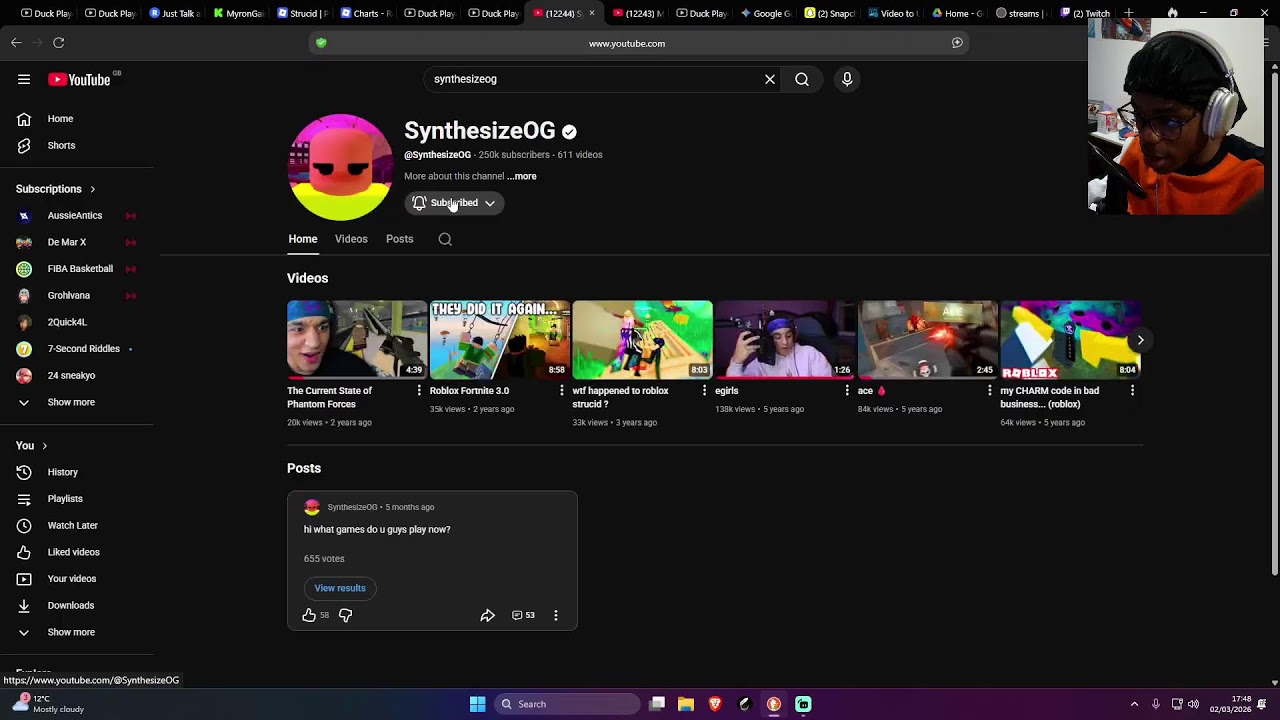1280x720 pixels.
Task: Open DuckDuckGo browser in the taskbar
Action: [774, 704]
